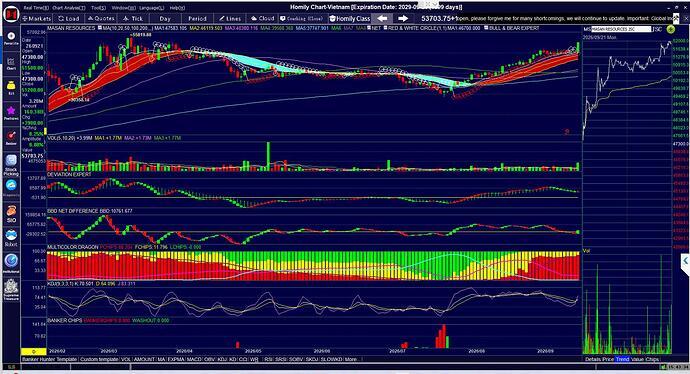The height and width of the screenshot is (374, 690).
Task: Select the Custom template tab
Action: tap(99, 359)
